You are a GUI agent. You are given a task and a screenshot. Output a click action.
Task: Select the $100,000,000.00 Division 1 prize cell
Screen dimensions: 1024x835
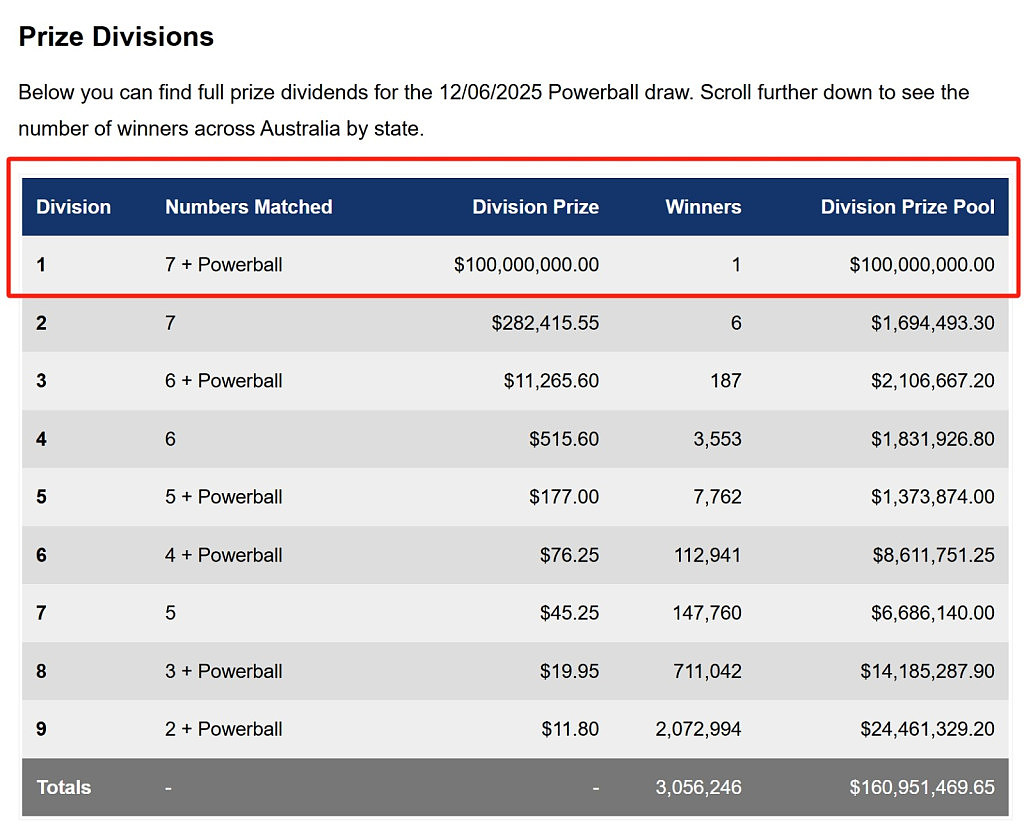(x=526, y=264)
